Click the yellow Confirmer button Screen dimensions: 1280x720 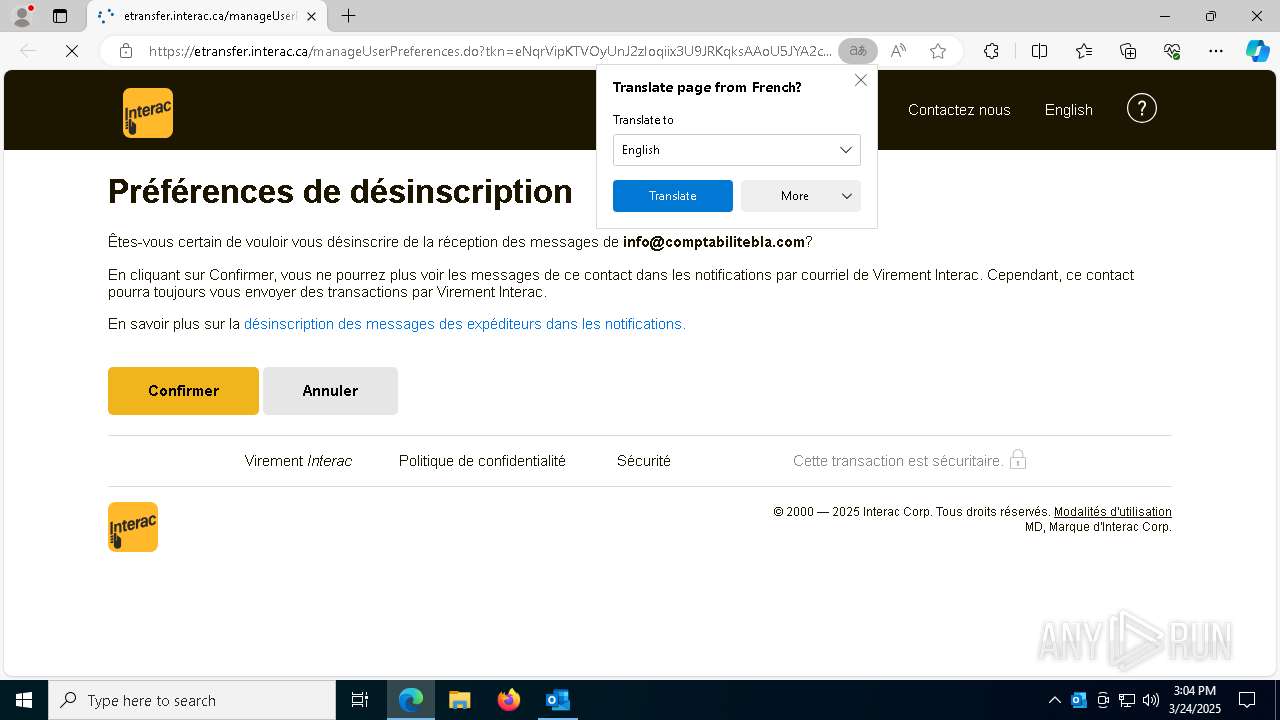(183, 391)
